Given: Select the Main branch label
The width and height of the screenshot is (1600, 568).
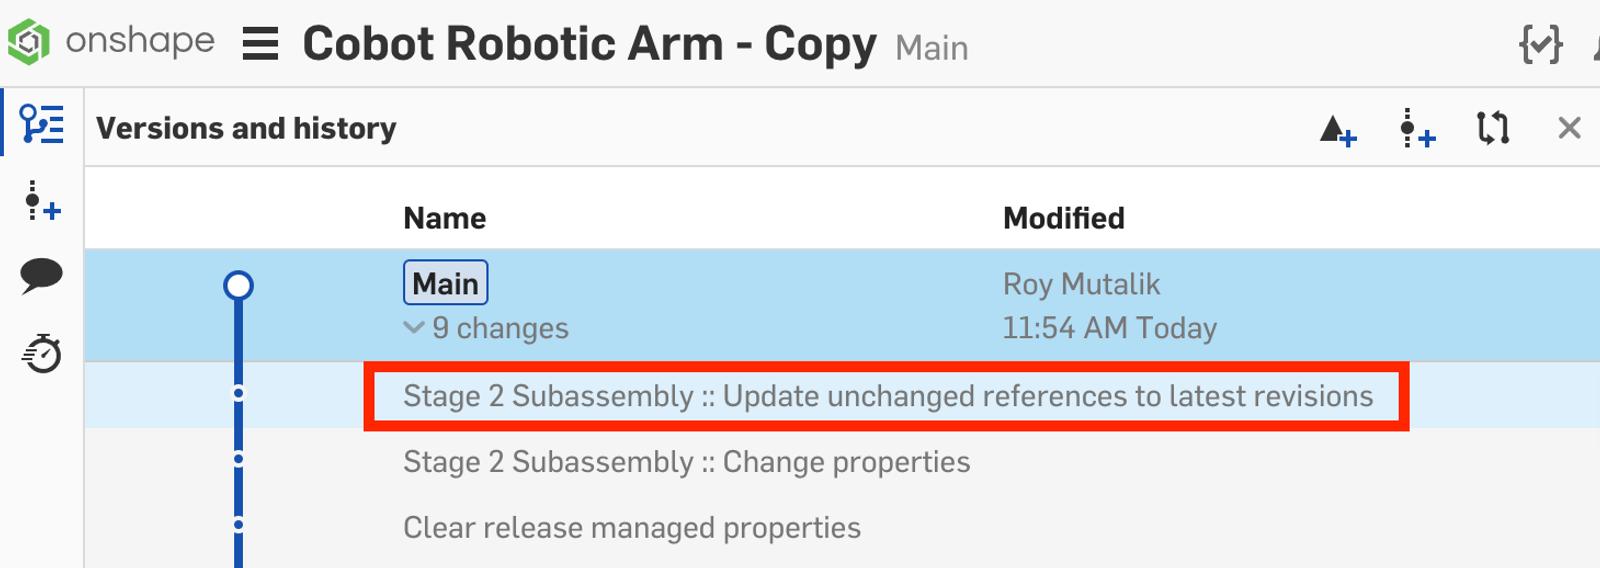Looking at the screenshot, I should (445, 283).
